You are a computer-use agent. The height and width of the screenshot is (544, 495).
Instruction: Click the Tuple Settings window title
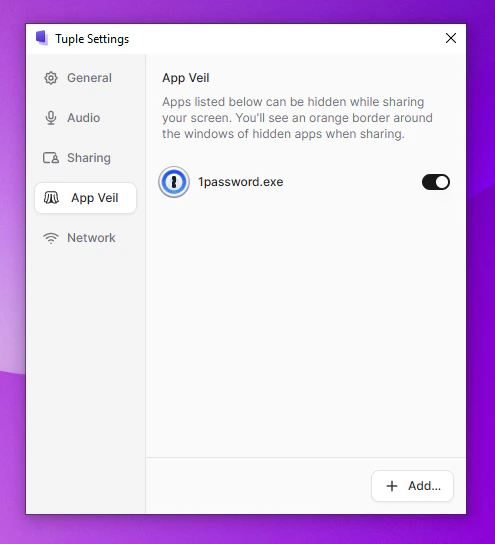(x=92, y=39)
